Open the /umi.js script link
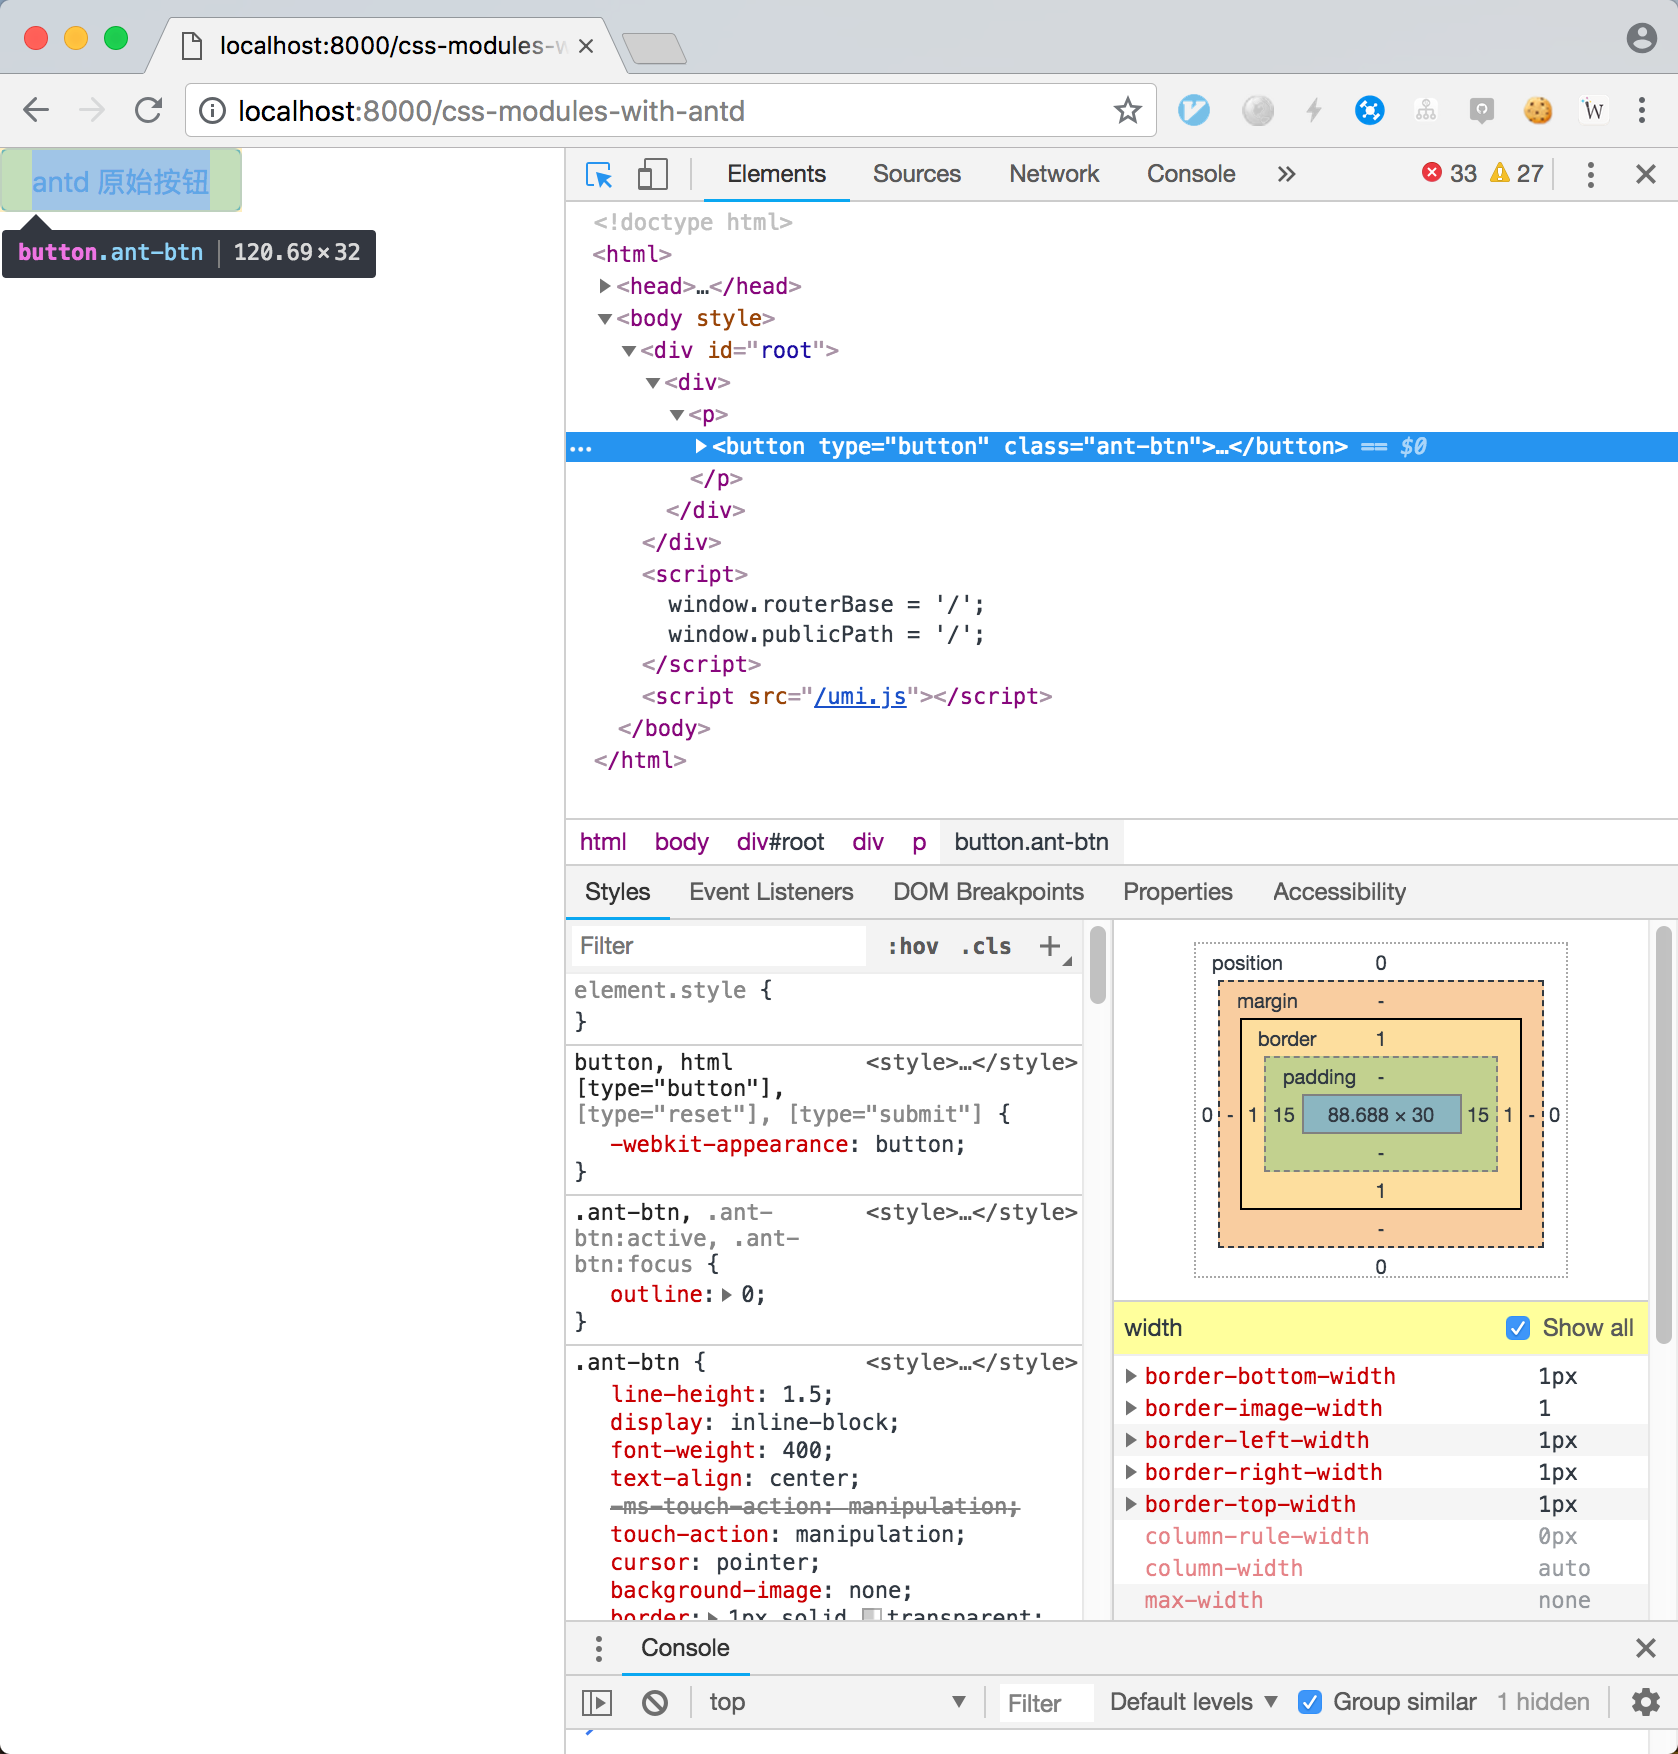The width and height of the screenshot is (1678, 1754). [860, 696]
